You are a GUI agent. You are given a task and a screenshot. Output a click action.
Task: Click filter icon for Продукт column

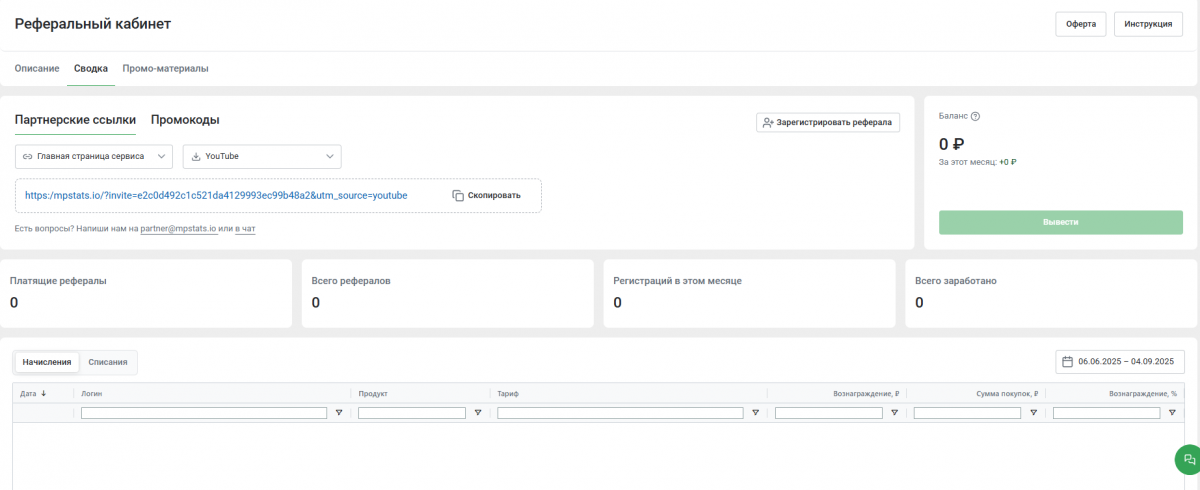477,413
